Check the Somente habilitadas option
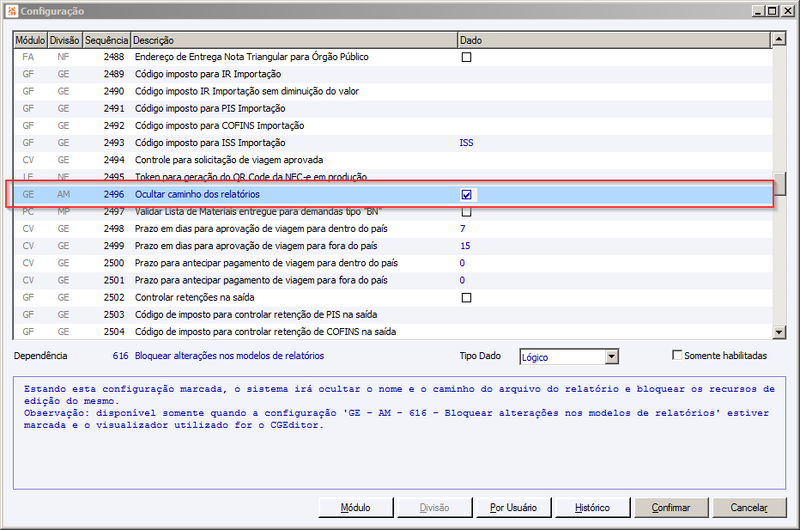 pyautogui.click(x=677, y=355)
